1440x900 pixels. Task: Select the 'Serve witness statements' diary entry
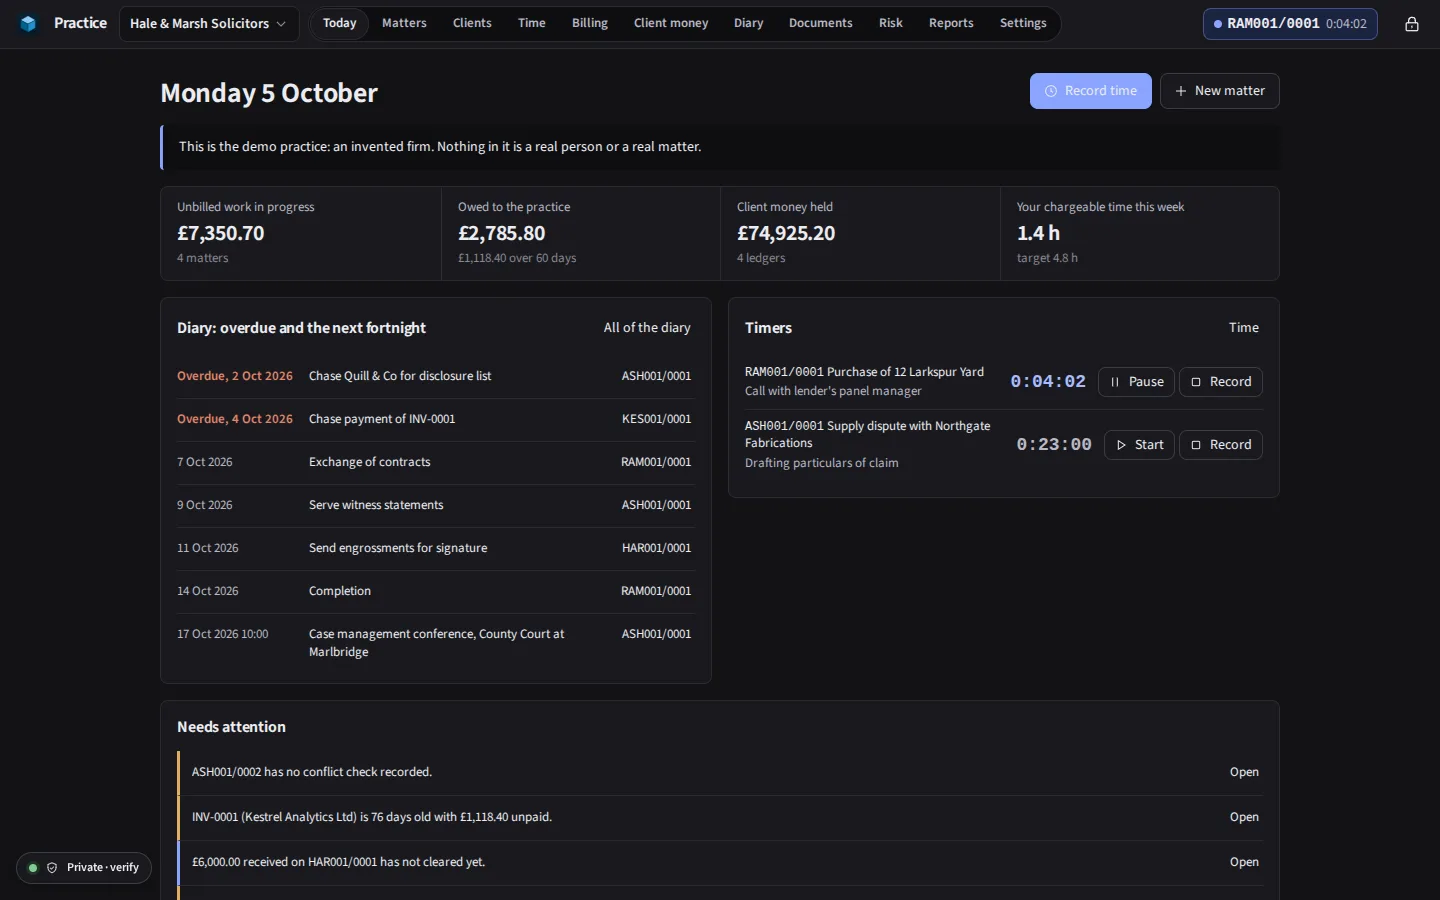(434, 505)
